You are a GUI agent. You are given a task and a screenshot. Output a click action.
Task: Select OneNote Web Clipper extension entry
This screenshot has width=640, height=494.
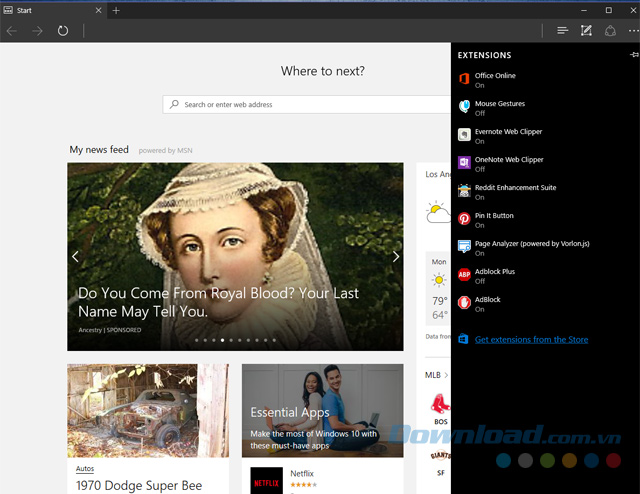coord(508,163)
